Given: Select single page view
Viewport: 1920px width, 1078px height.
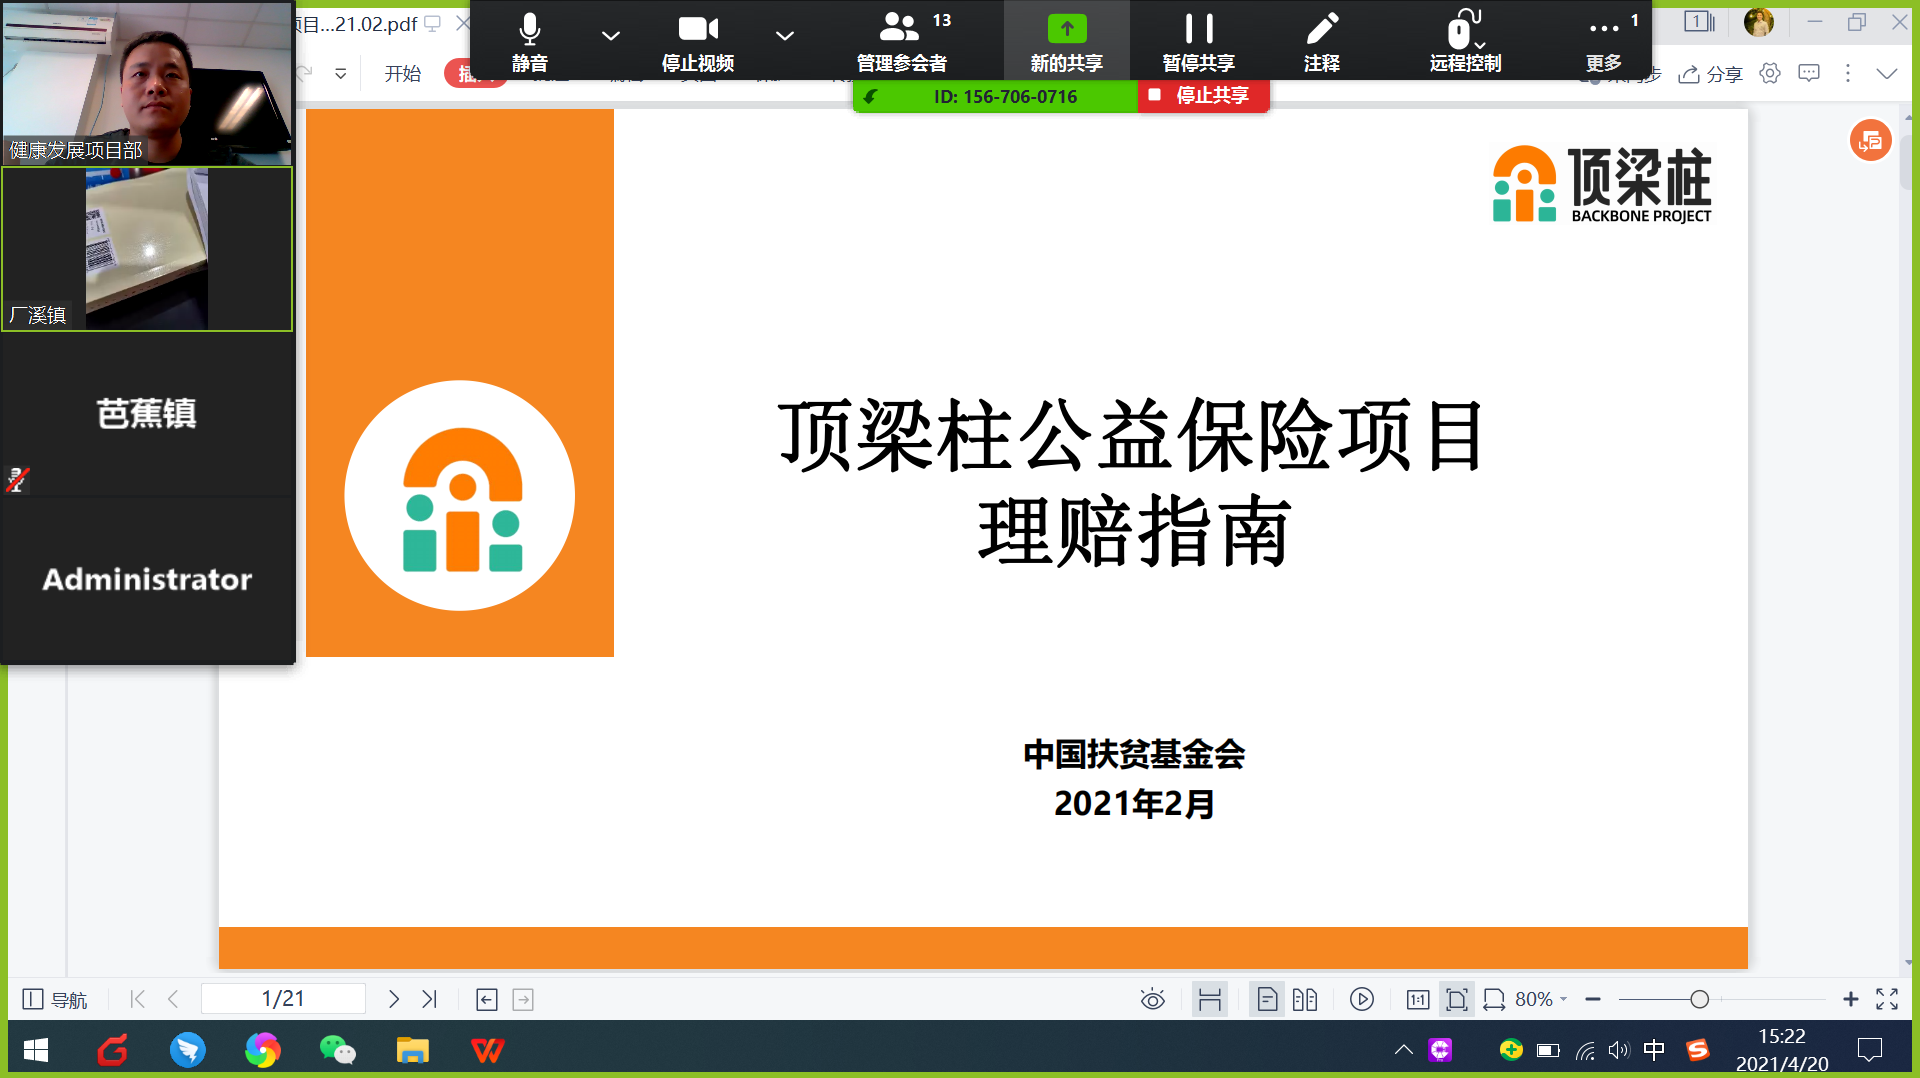Looking at the screenshot, I should (1267, 1000).
